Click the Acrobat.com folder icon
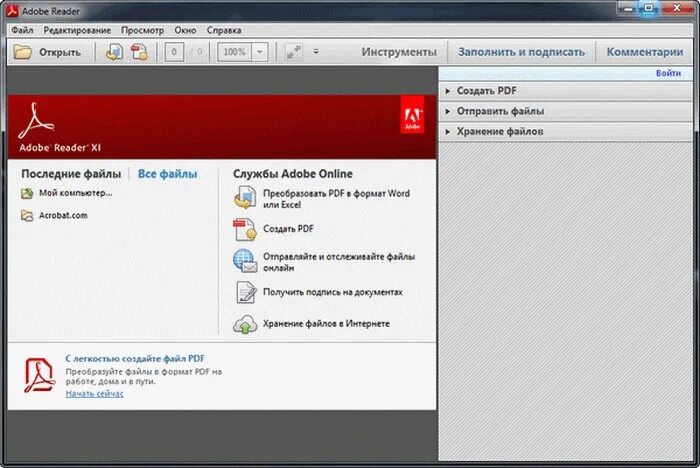Image resolution: width=700 pixels, height=468 pixels. (x=27, y=216)
